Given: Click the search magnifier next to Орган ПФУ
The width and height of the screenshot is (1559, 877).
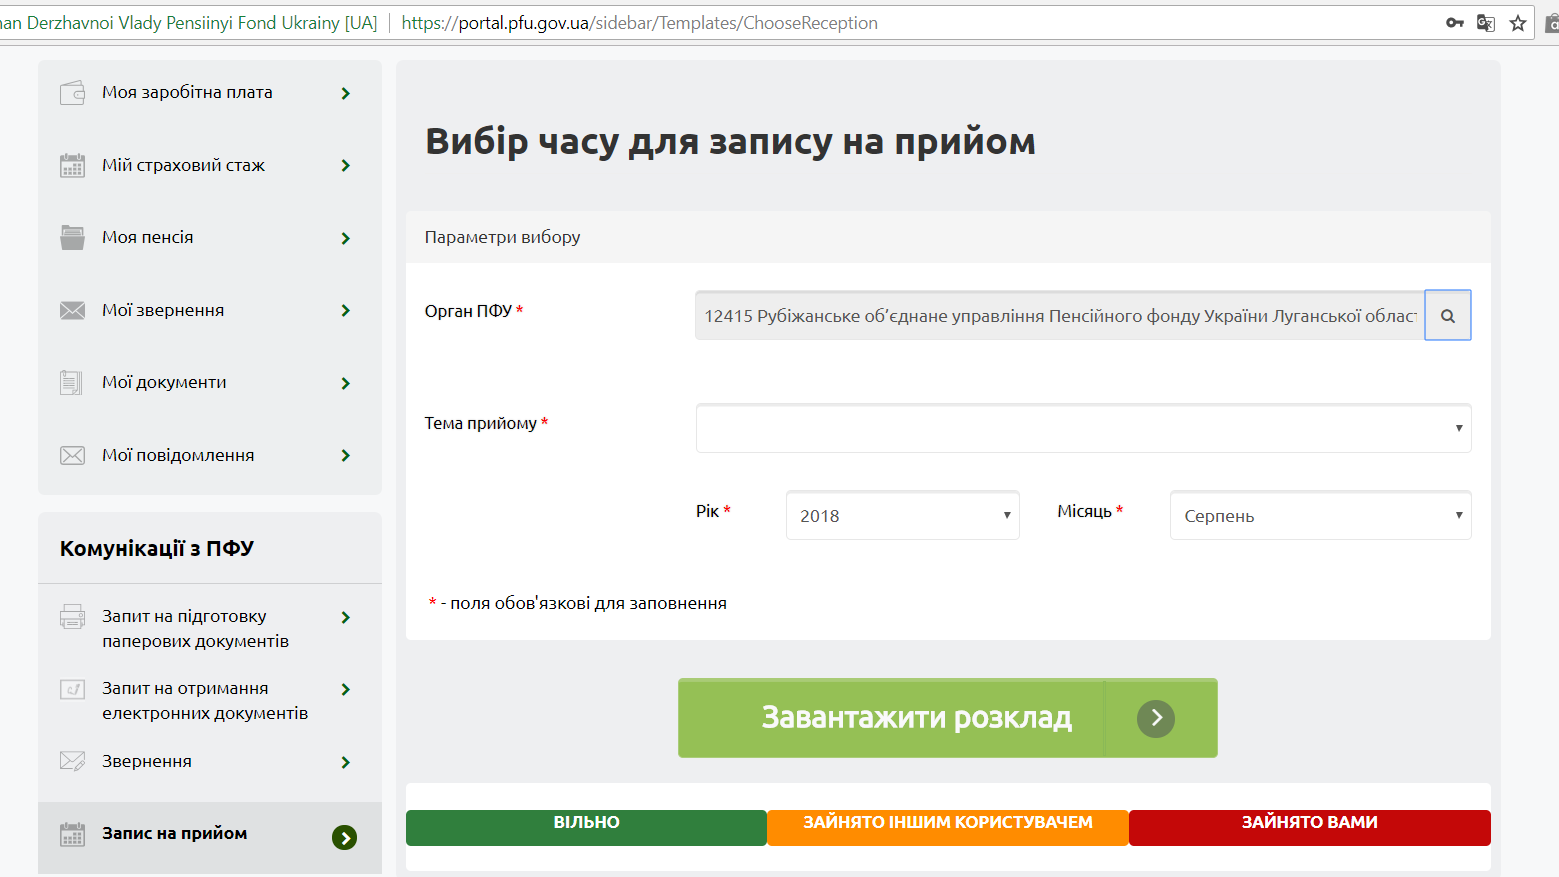Looking at the screenshot, I should pos(1447,316).
